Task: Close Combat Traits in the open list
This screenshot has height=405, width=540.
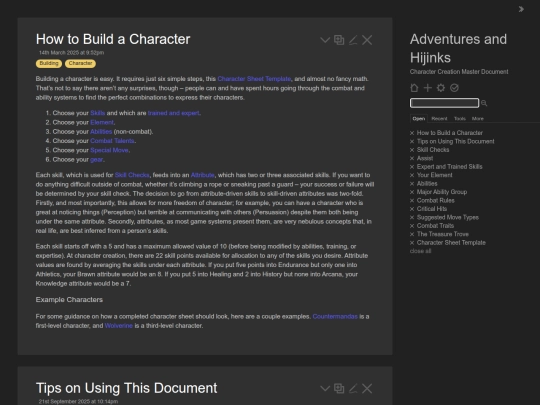Action: 412,226
